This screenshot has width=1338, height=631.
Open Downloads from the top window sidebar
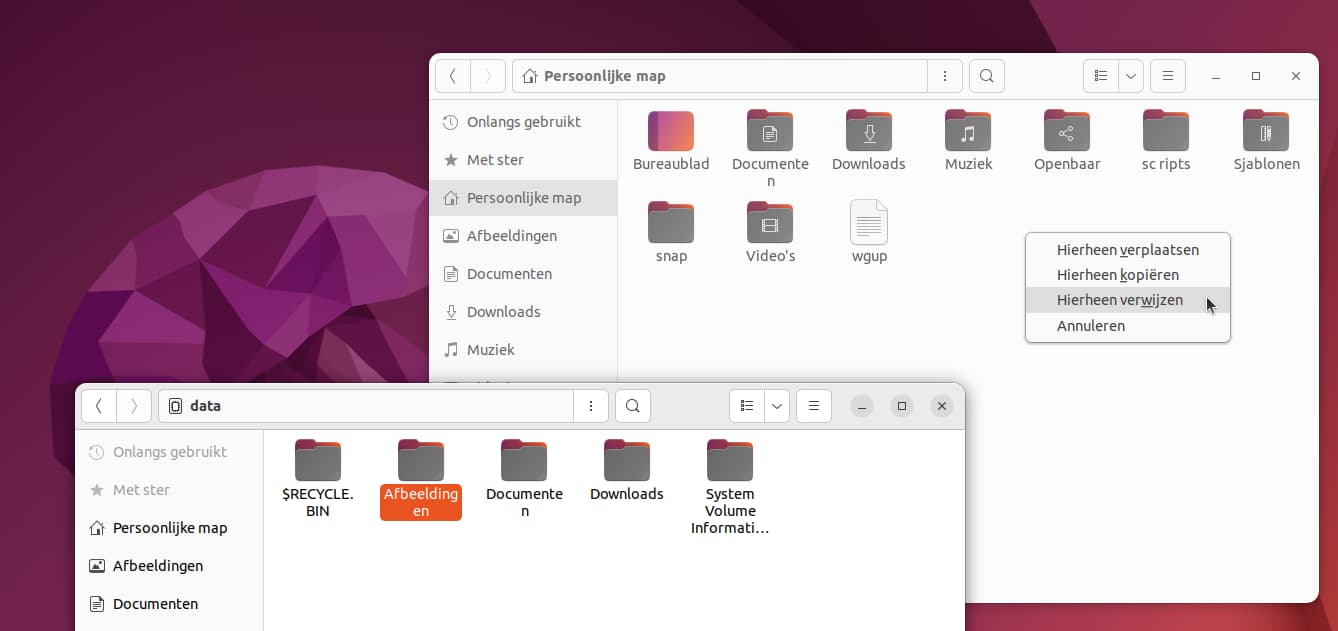pyautogui.click(x=504, y=311)
